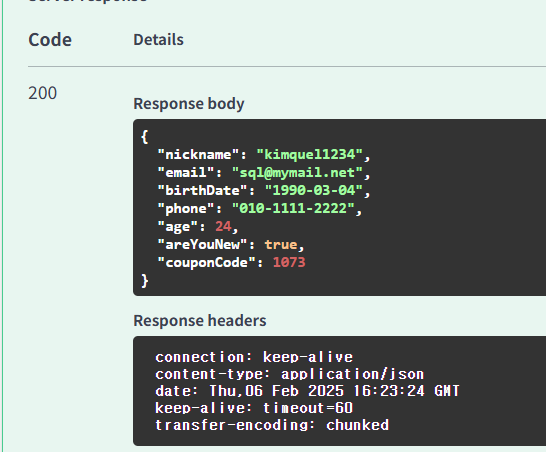This screenshot has width=546, height=452.
Task: Click the phone value 010-1111-2222
Action: point(293,208)
